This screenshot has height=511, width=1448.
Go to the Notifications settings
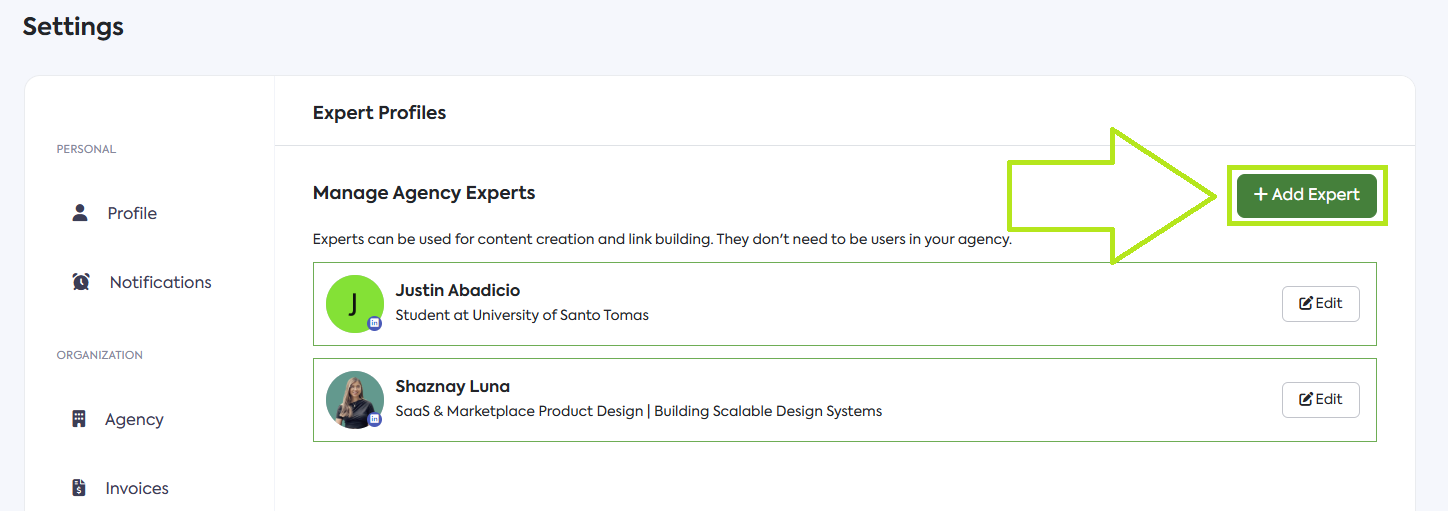pos(160,282)
